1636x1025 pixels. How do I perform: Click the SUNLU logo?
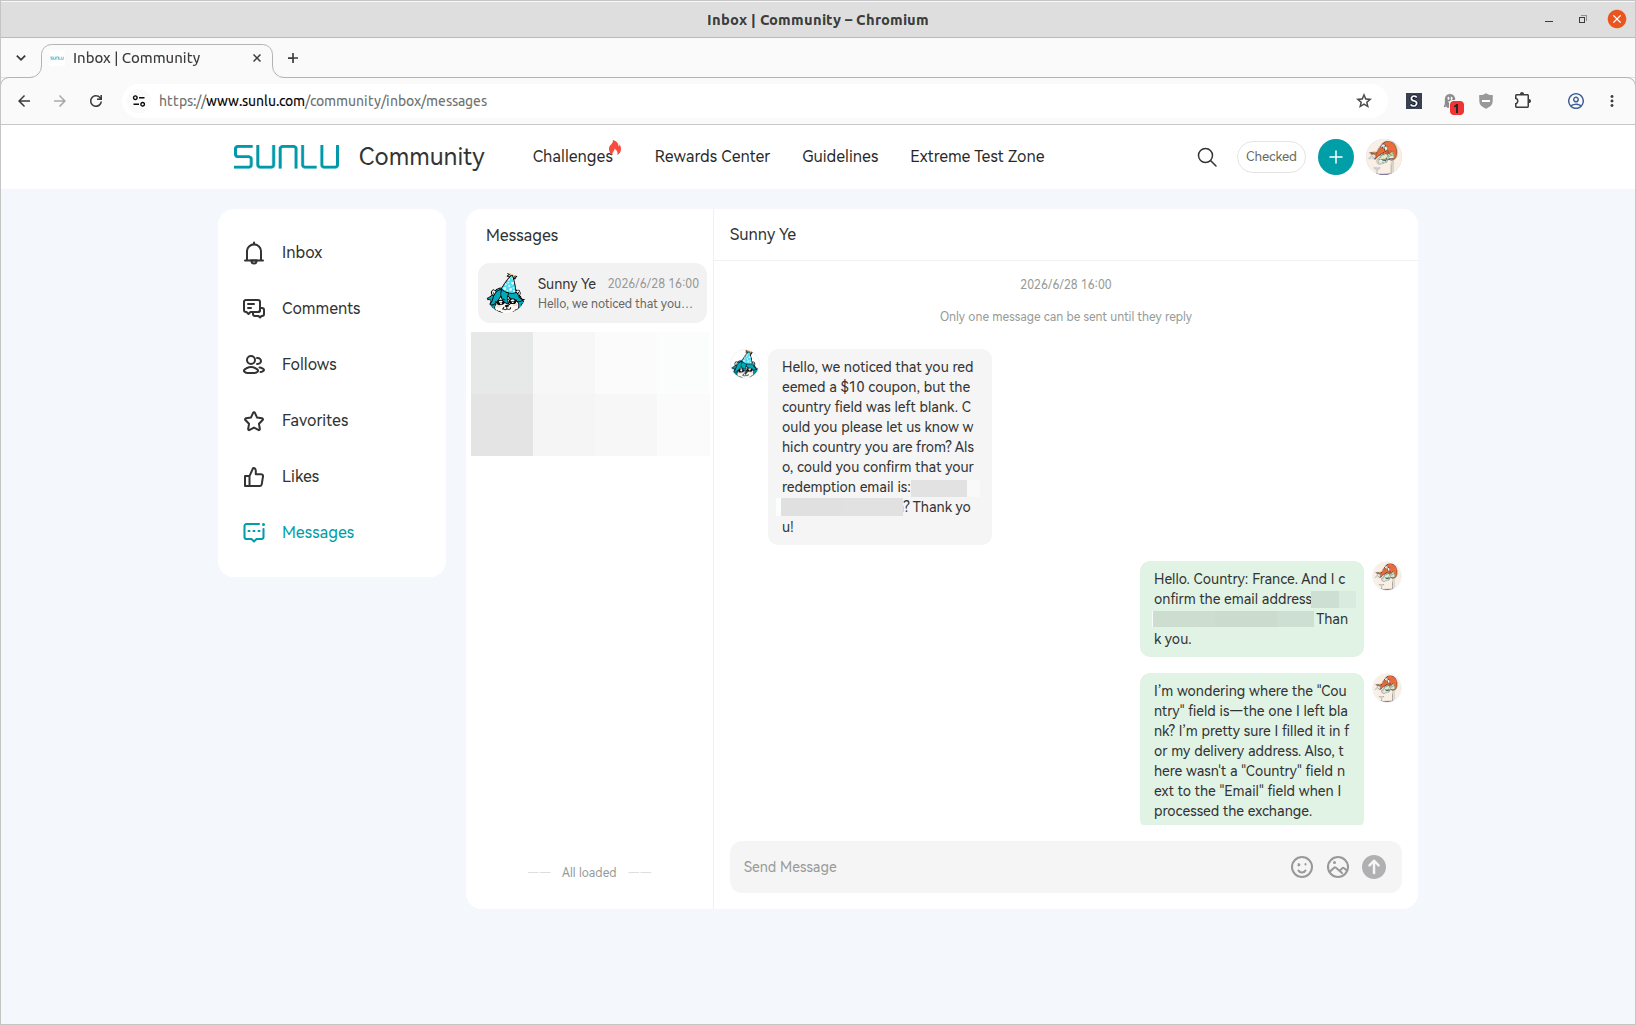(x=286, y=157)
